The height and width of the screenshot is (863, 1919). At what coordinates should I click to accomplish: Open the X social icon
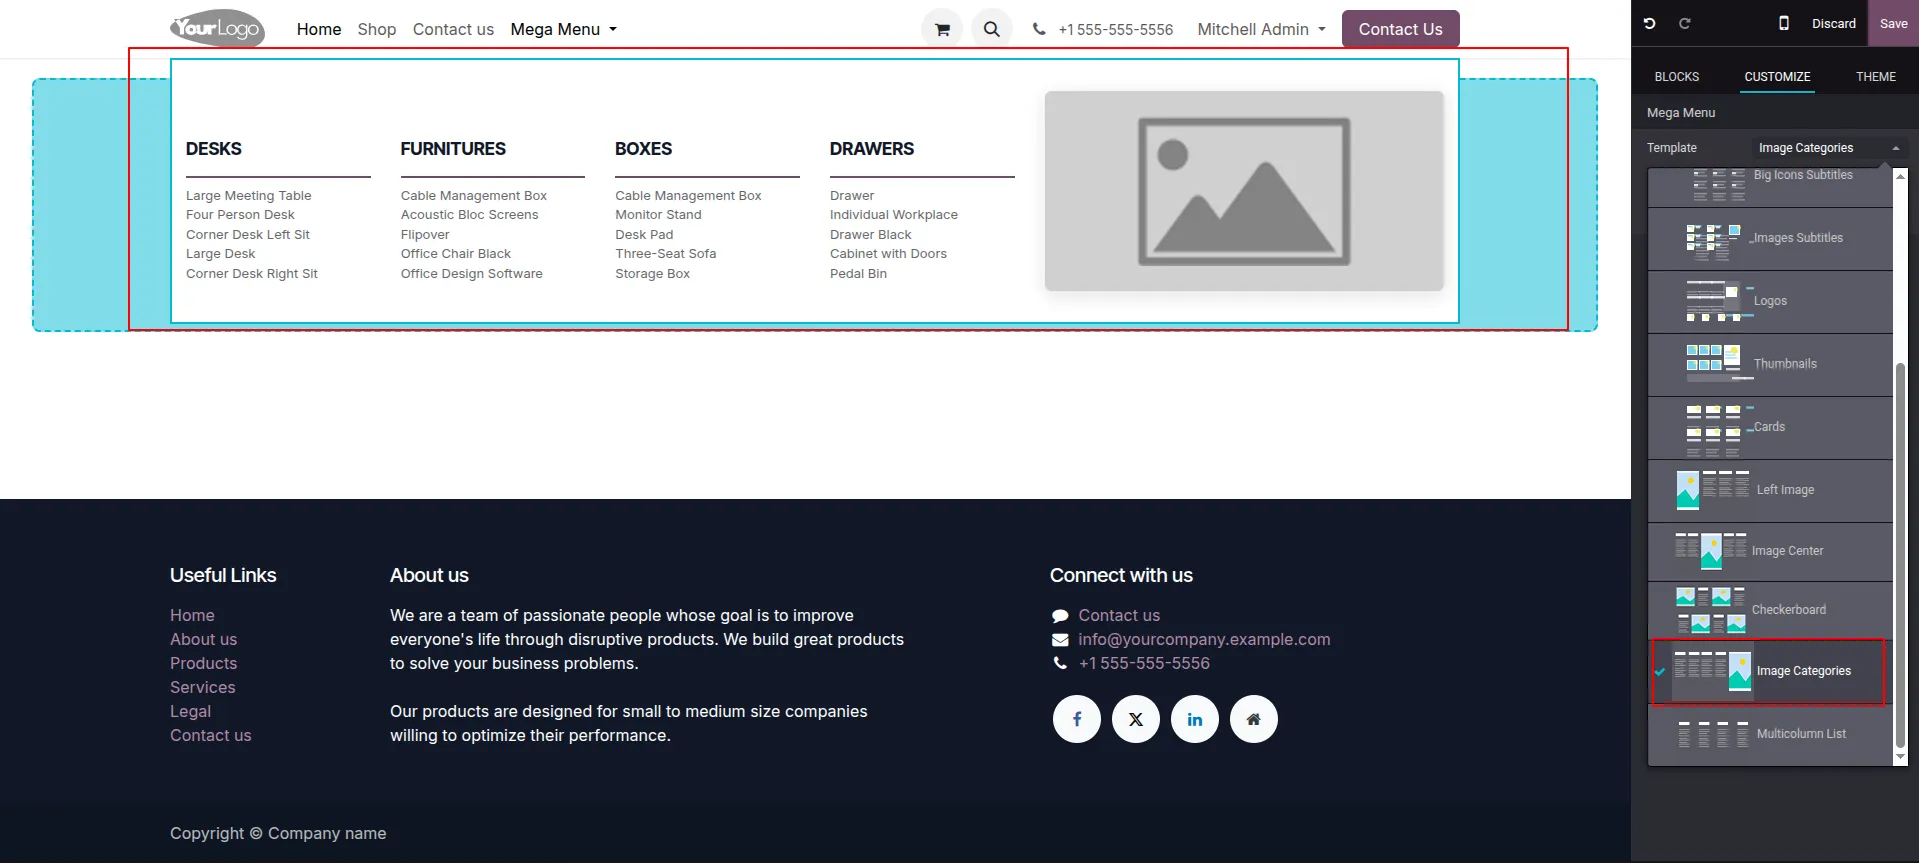pos(1136,719)
